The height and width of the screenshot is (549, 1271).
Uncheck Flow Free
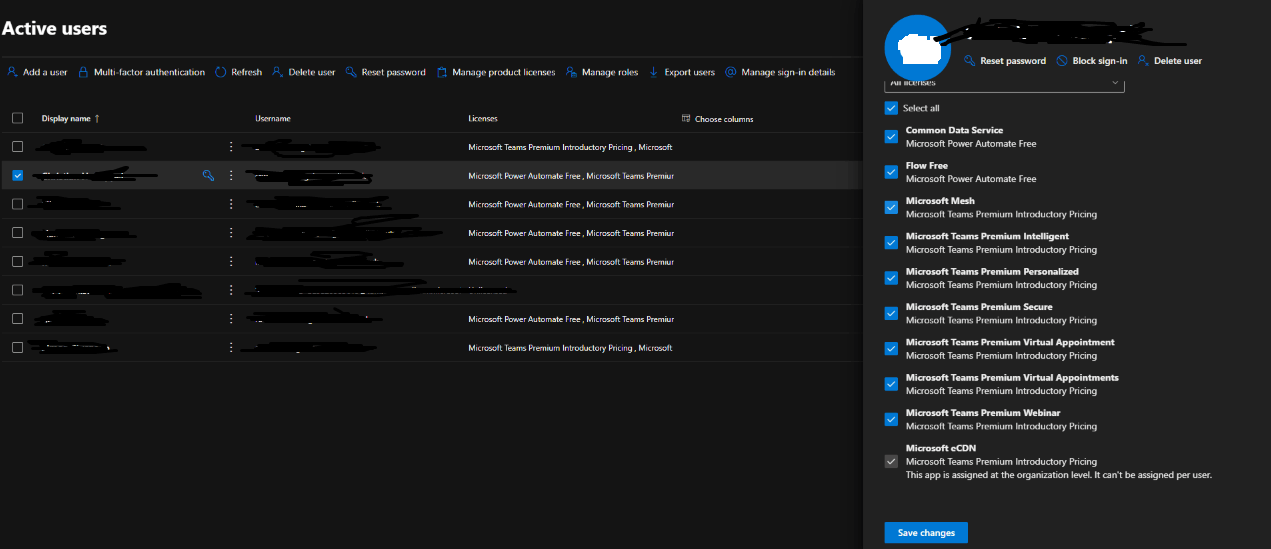point(891,172)
